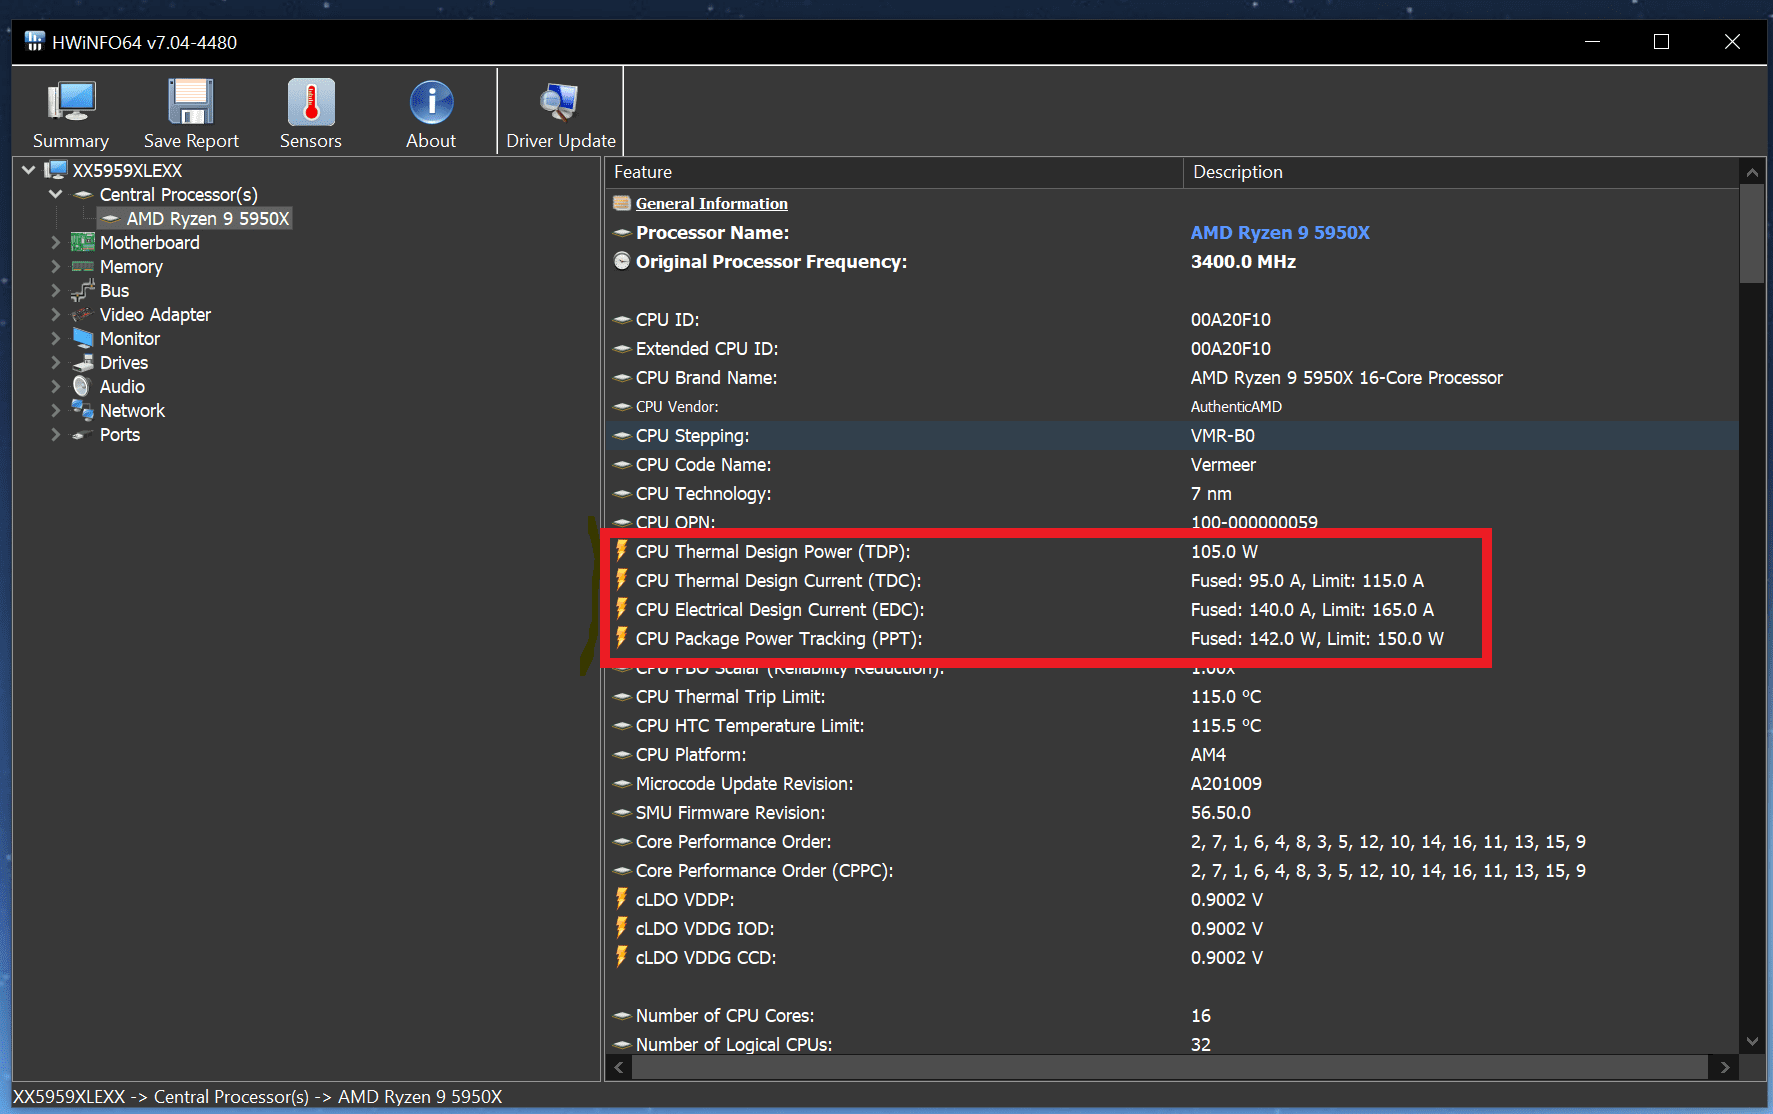
Task: Click clock icon beside Original Processor Frequency
Action: click(x=622, y=261)
